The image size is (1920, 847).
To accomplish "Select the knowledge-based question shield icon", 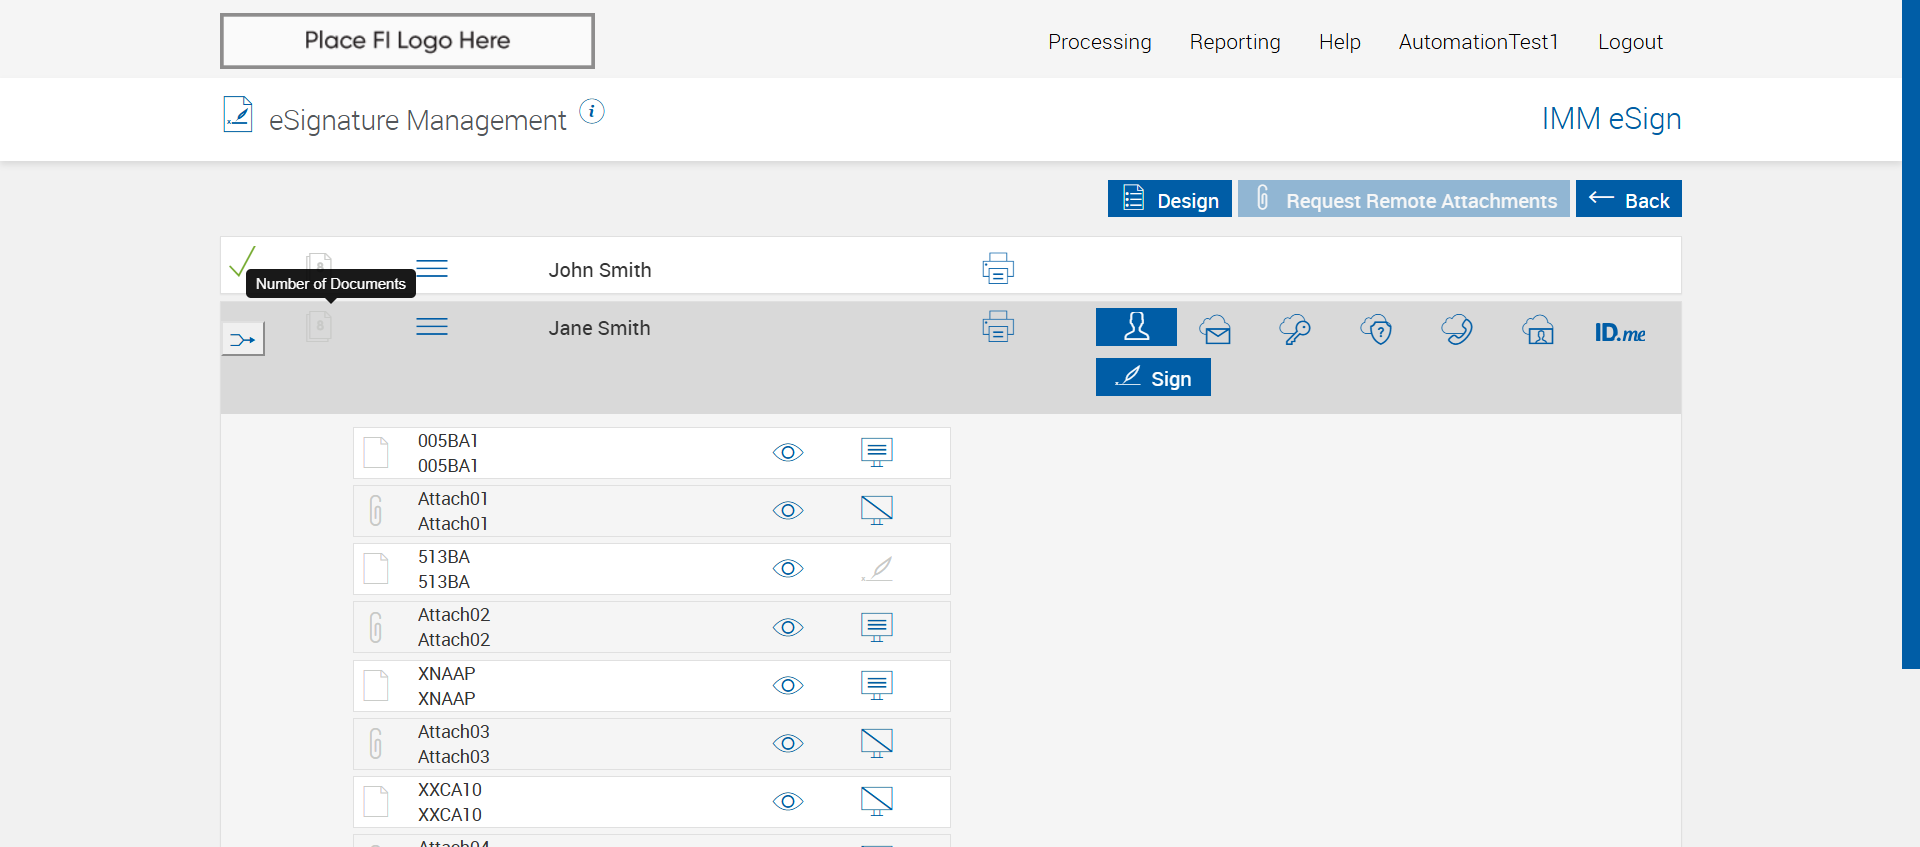I will pos(1376,329).
